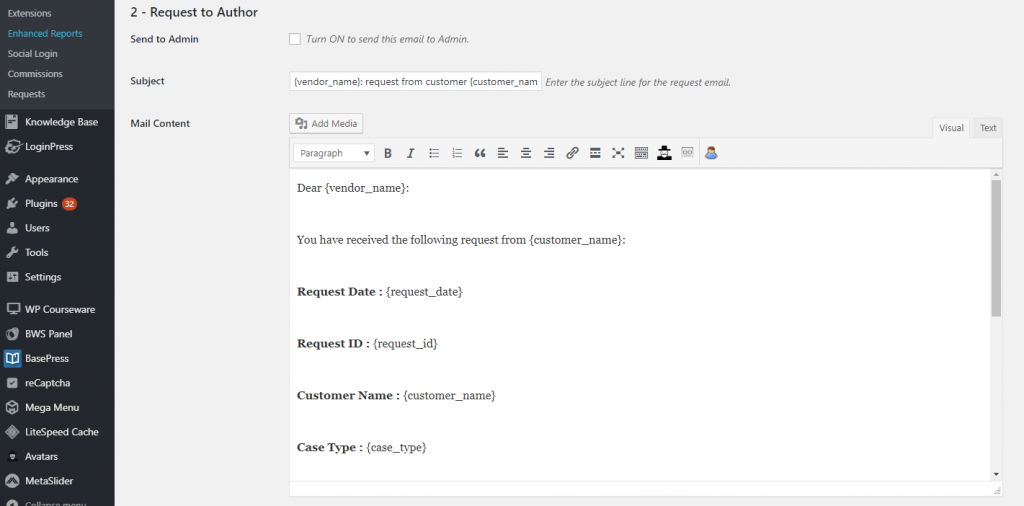
Task: Click the editor's vertical scrollbar thumb
Action: [996, 248]
